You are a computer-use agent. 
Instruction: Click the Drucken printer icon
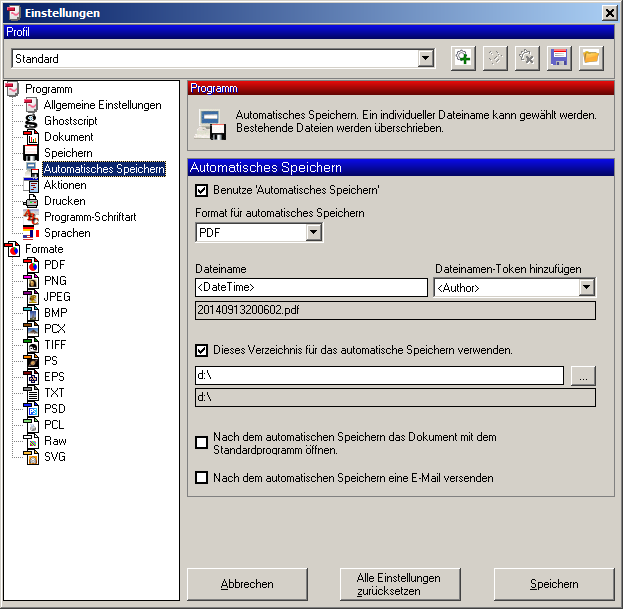coord(31,201)
